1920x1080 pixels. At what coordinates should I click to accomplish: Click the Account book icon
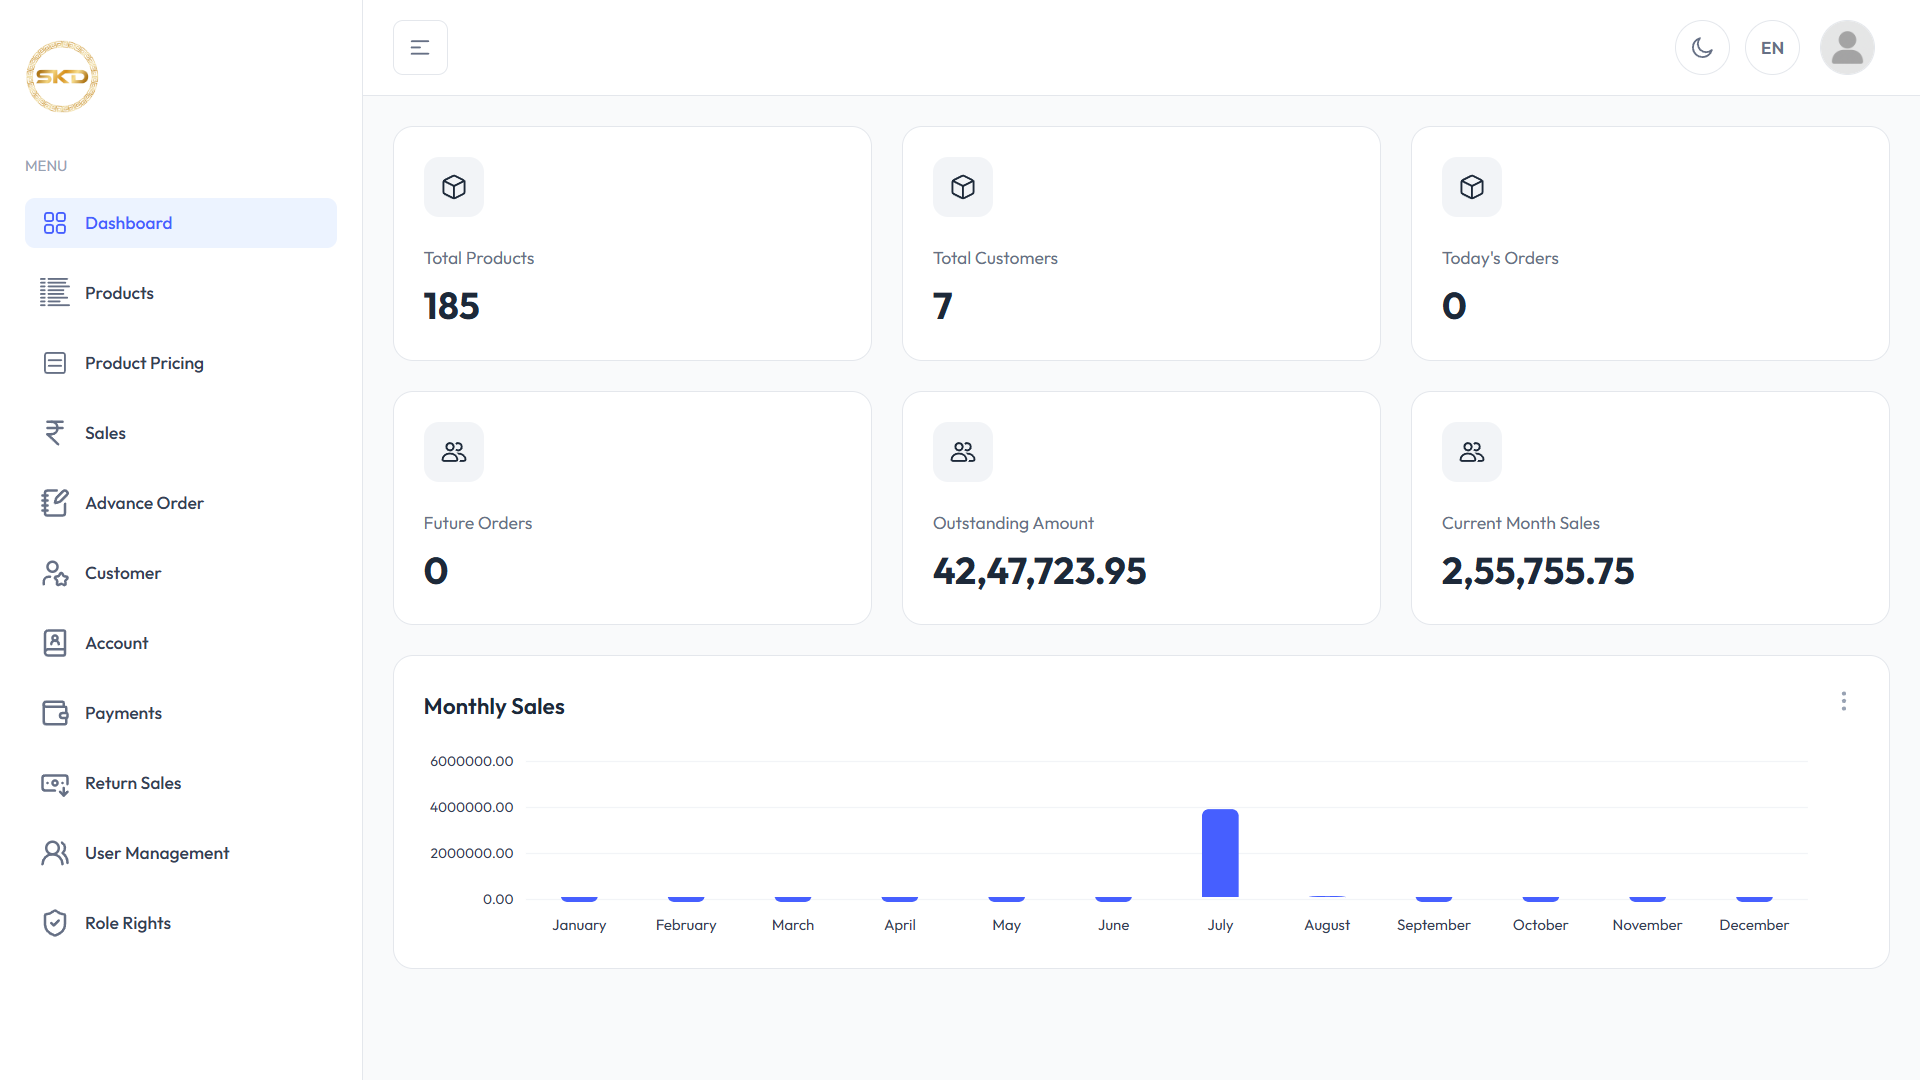coord(55,643)
